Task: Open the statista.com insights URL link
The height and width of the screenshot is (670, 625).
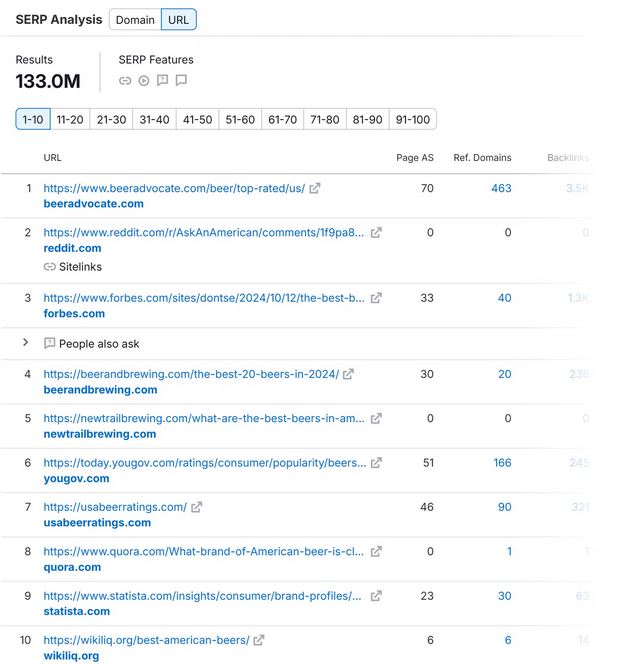Action: 202,596
